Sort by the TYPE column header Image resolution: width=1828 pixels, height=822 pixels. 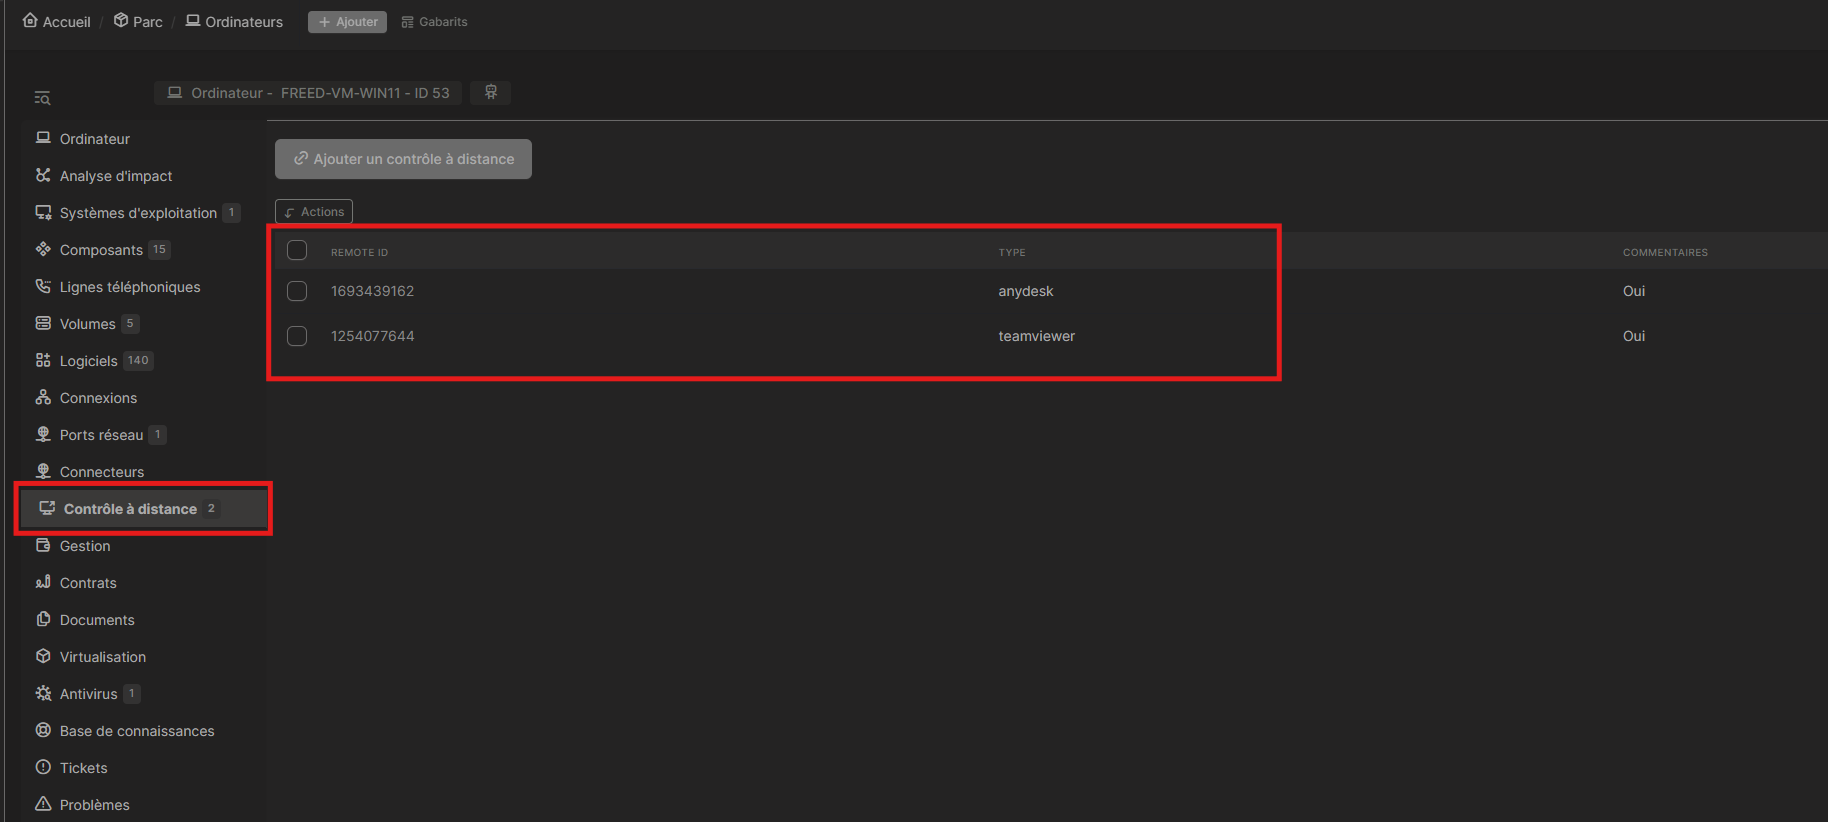1011,252
